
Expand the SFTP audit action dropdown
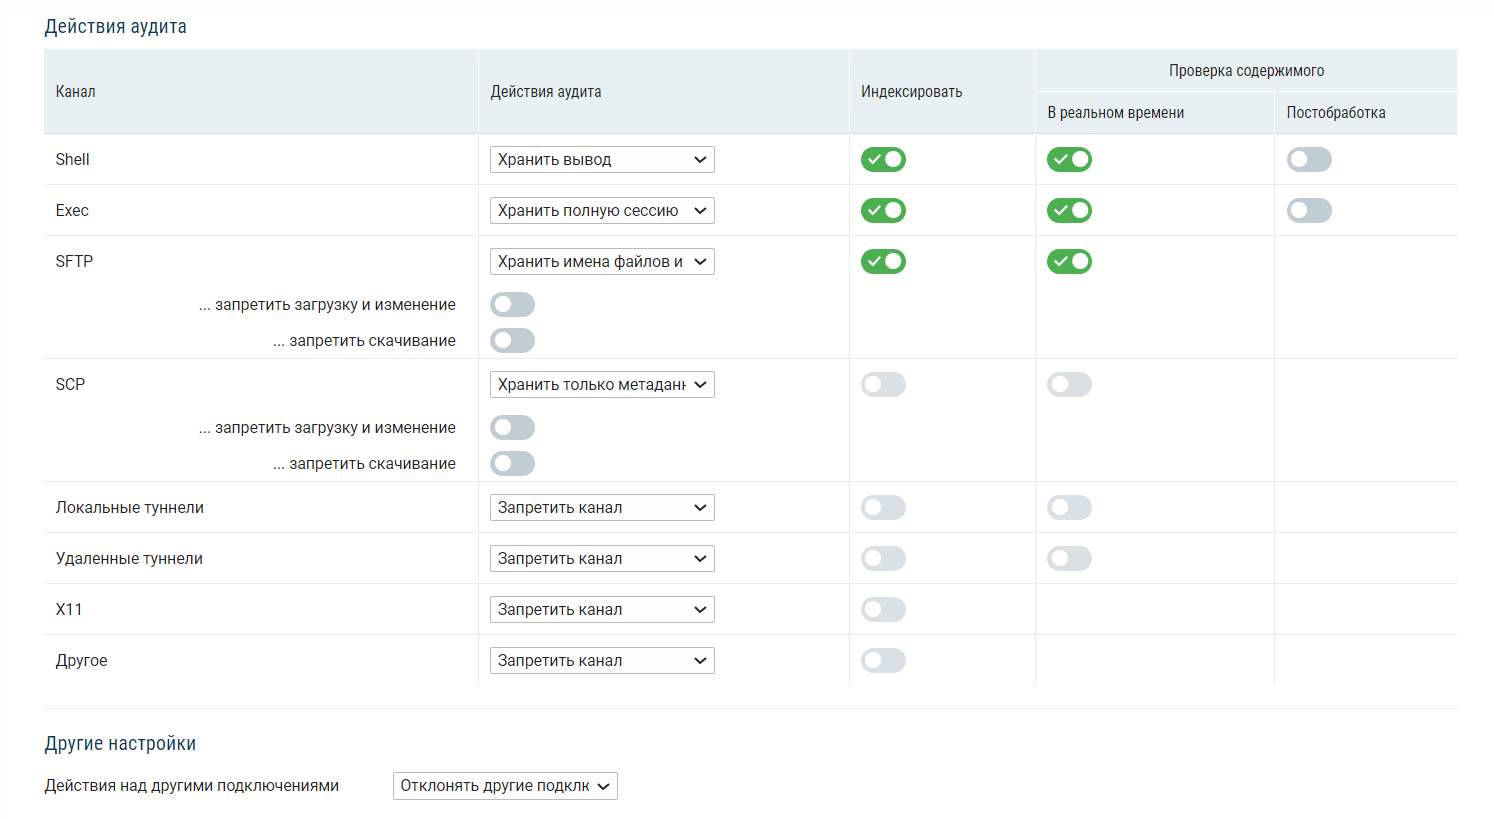[602, 262]
